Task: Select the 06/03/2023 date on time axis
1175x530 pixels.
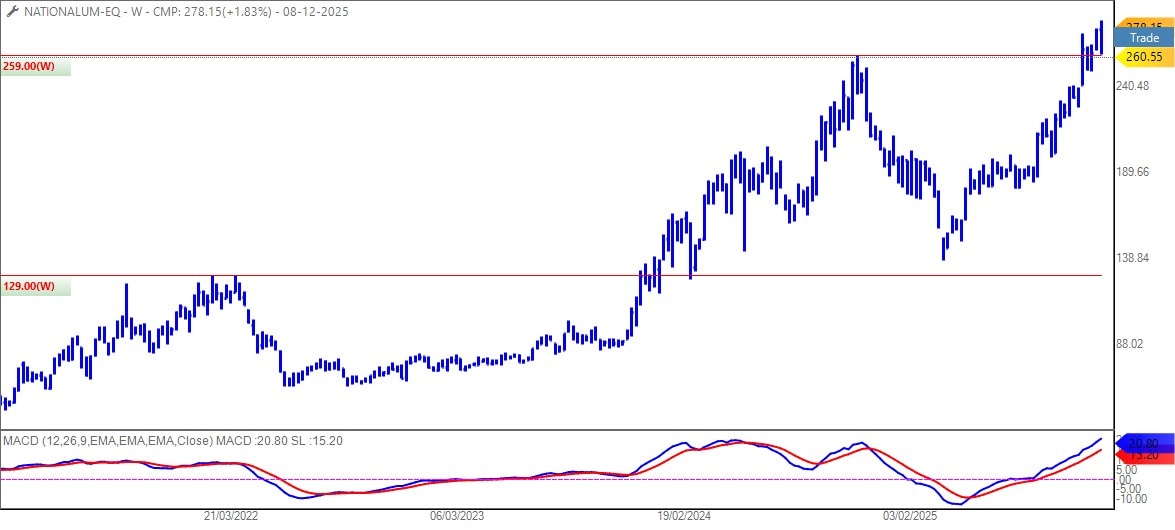Action: (457, 516)
